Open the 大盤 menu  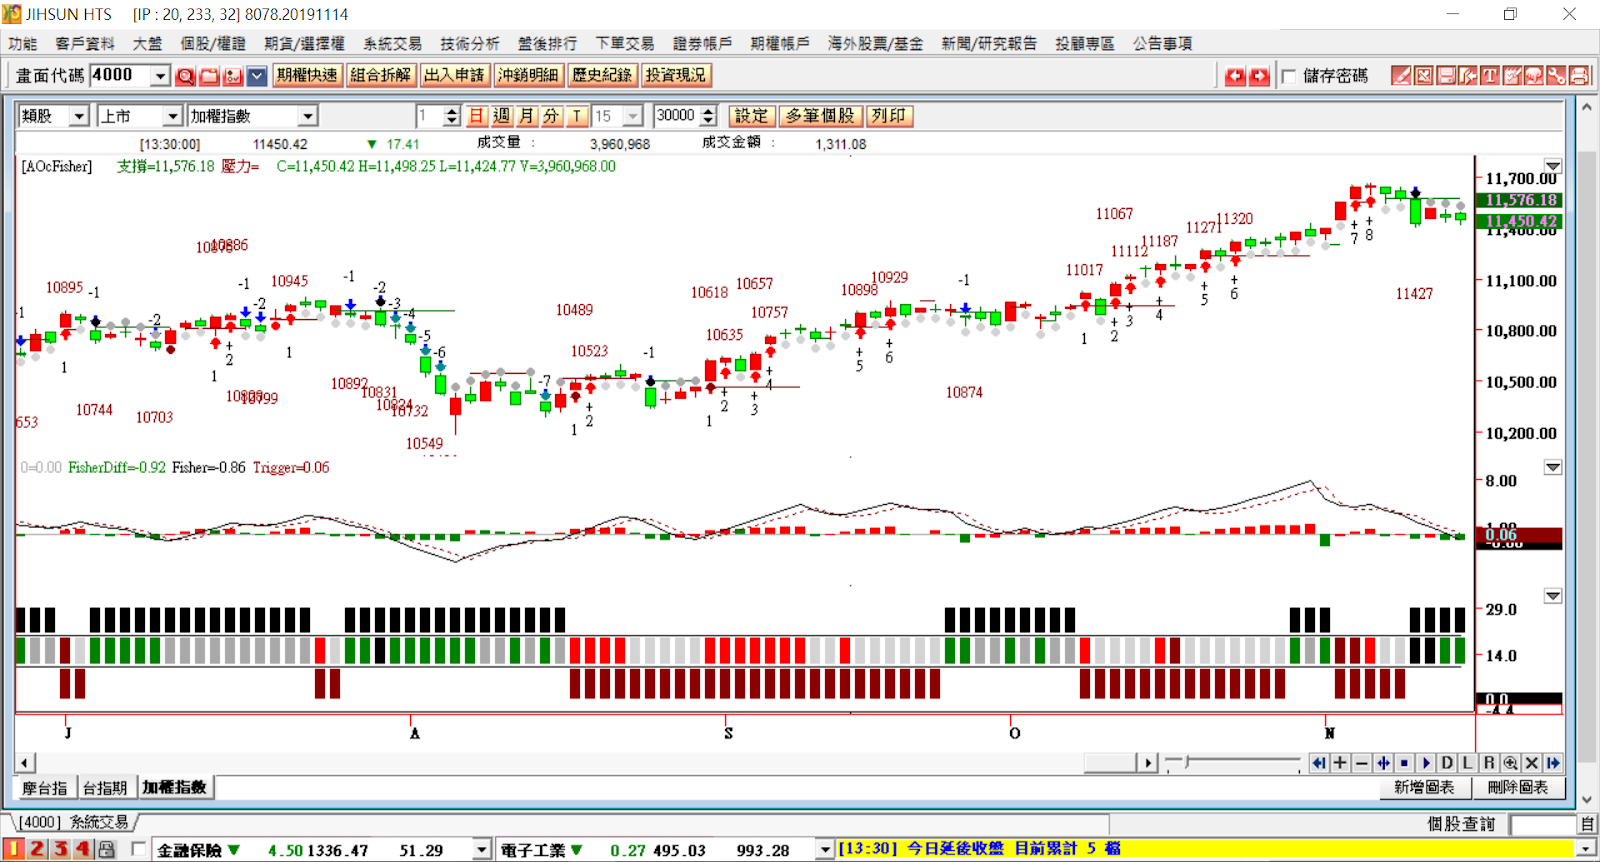147,43
